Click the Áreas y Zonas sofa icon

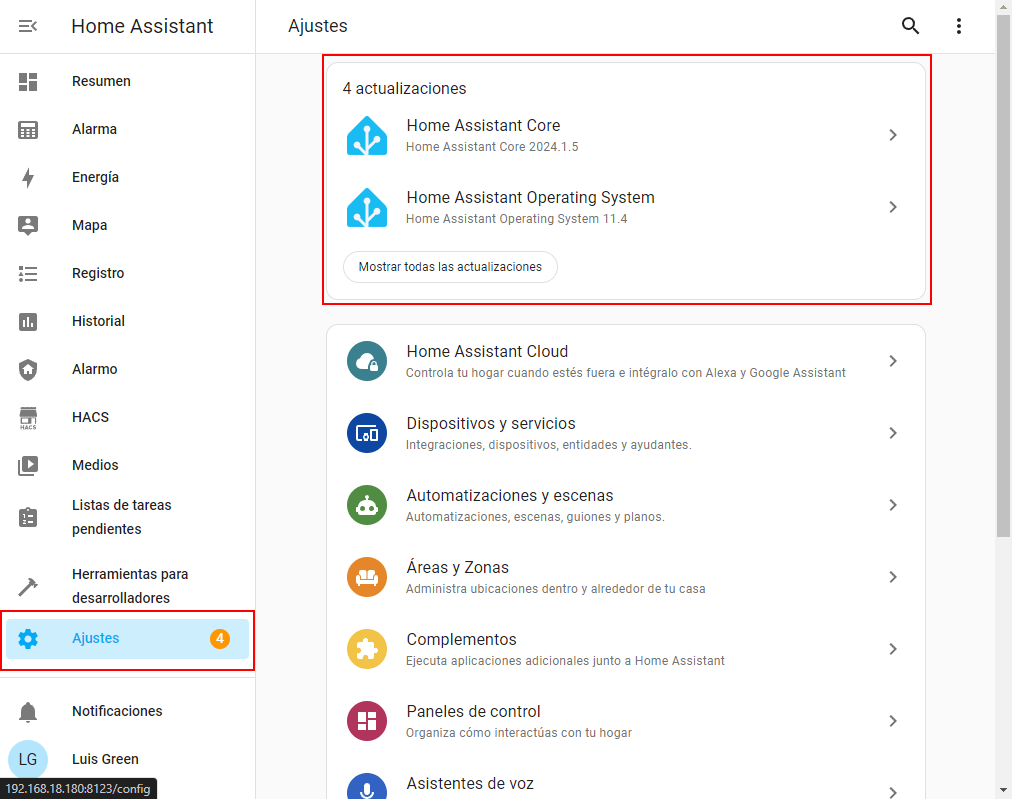coord(367,577)
